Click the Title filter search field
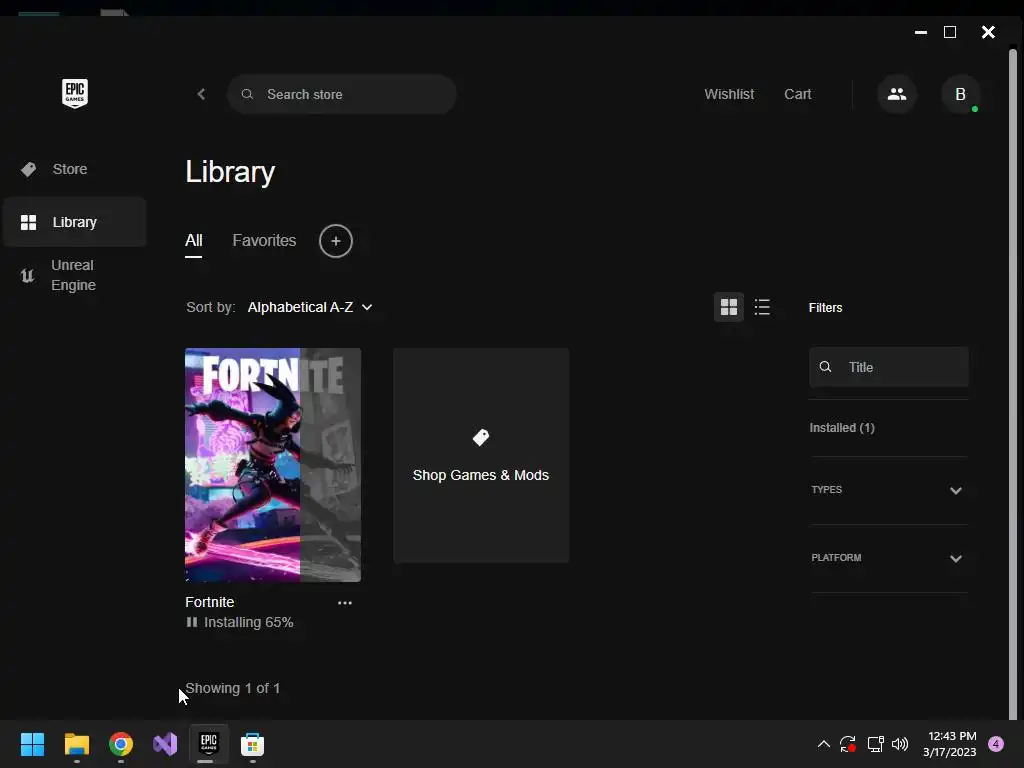 point(889,367)
